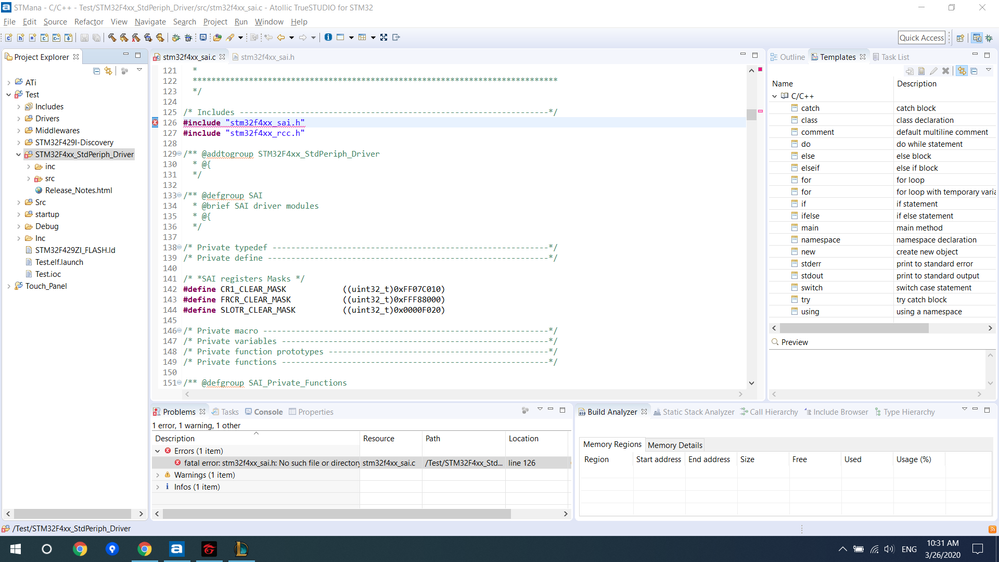The height and width of the screenshot is (562, 999).
Task: Switch to the Outline tab
Action: (x=787, y=57)
